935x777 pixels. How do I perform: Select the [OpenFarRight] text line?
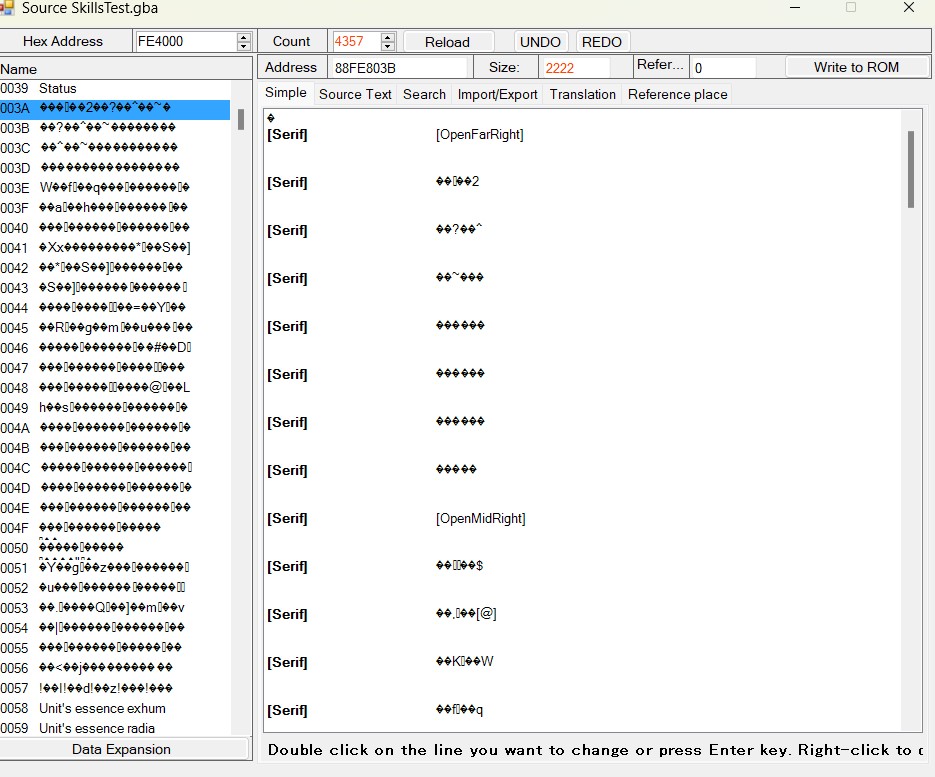(479, 135)
